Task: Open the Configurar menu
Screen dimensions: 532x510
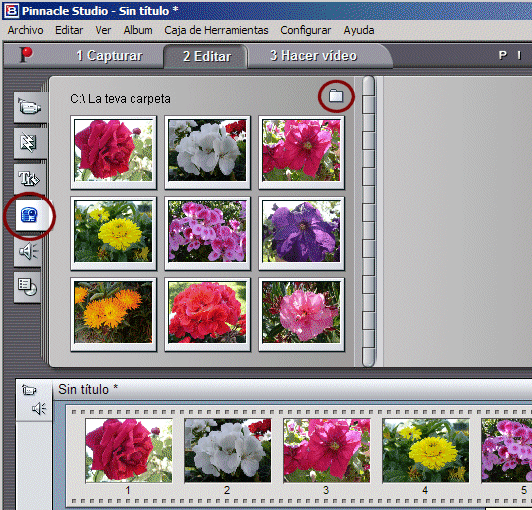Action: pyautogui.click(x=305, y=30)
